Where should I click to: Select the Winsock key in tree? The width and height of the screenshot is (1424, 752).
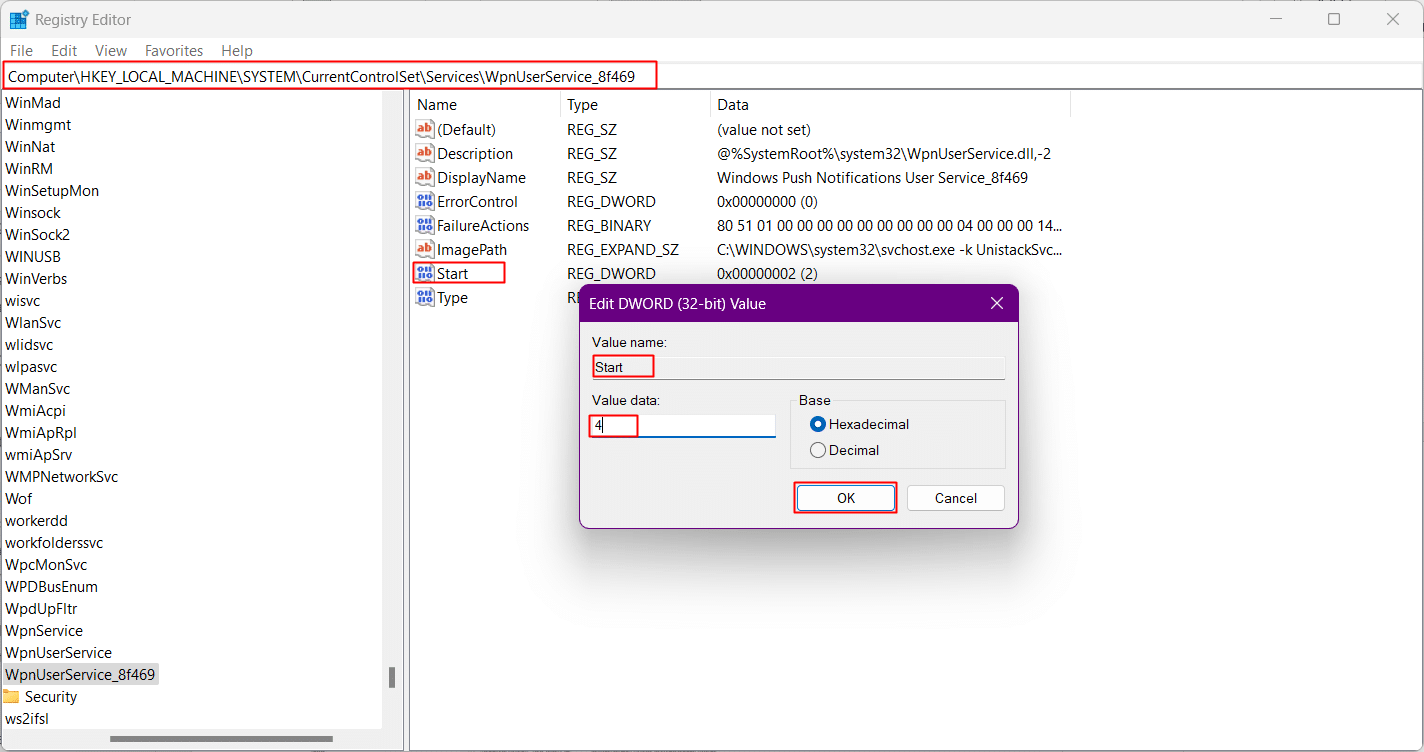coord(33,212)
